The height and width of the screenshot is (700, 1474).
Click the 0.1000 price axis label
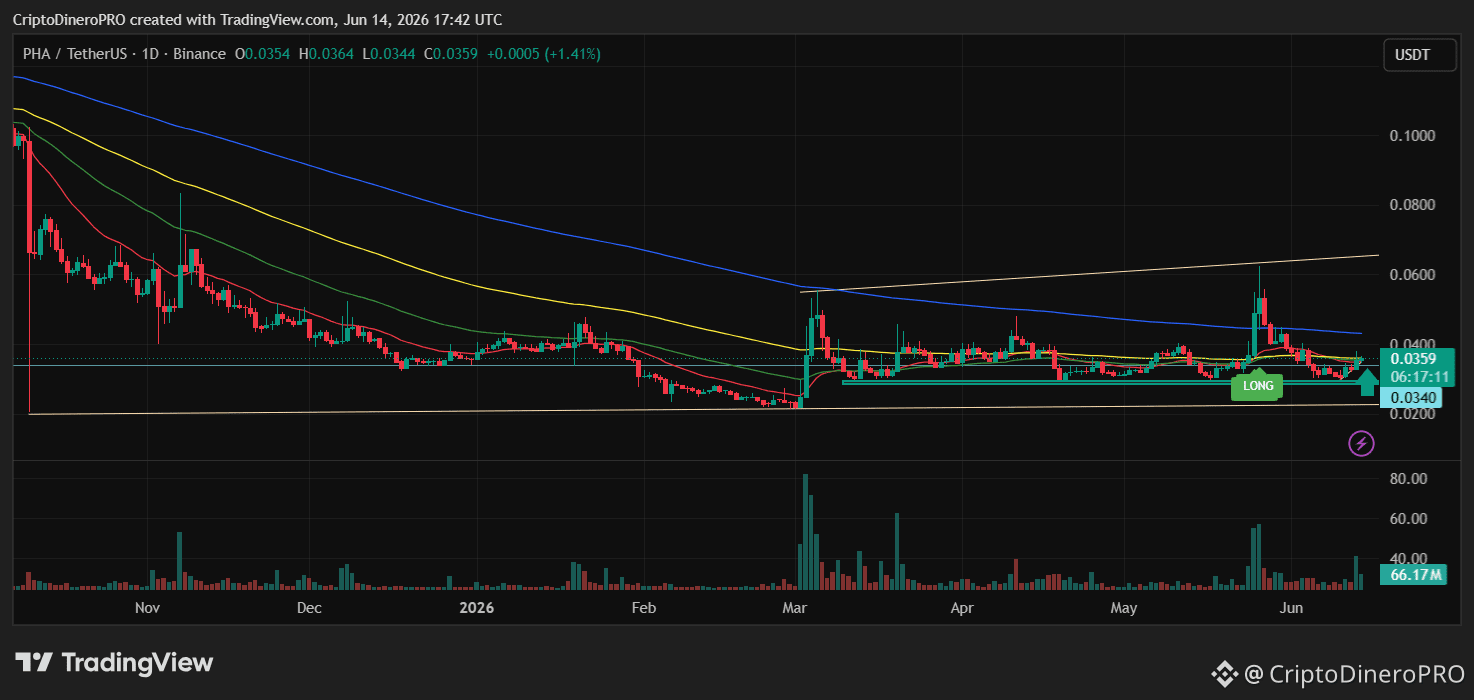1414,135
